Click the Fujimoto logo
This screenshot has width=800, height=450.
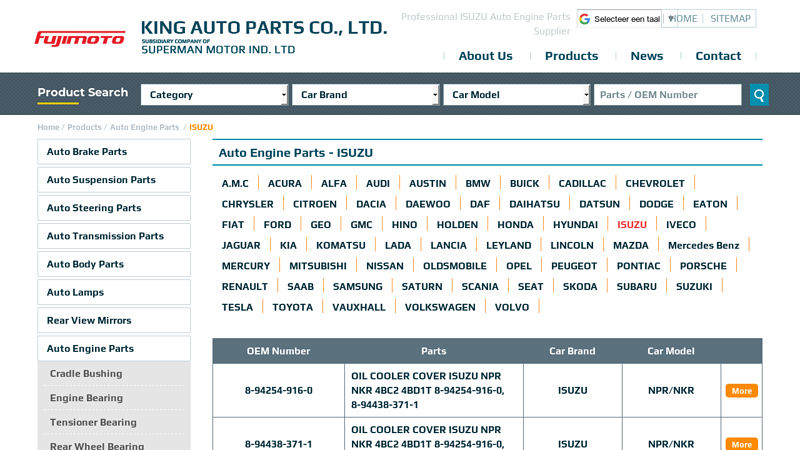[x=80, y=39]
